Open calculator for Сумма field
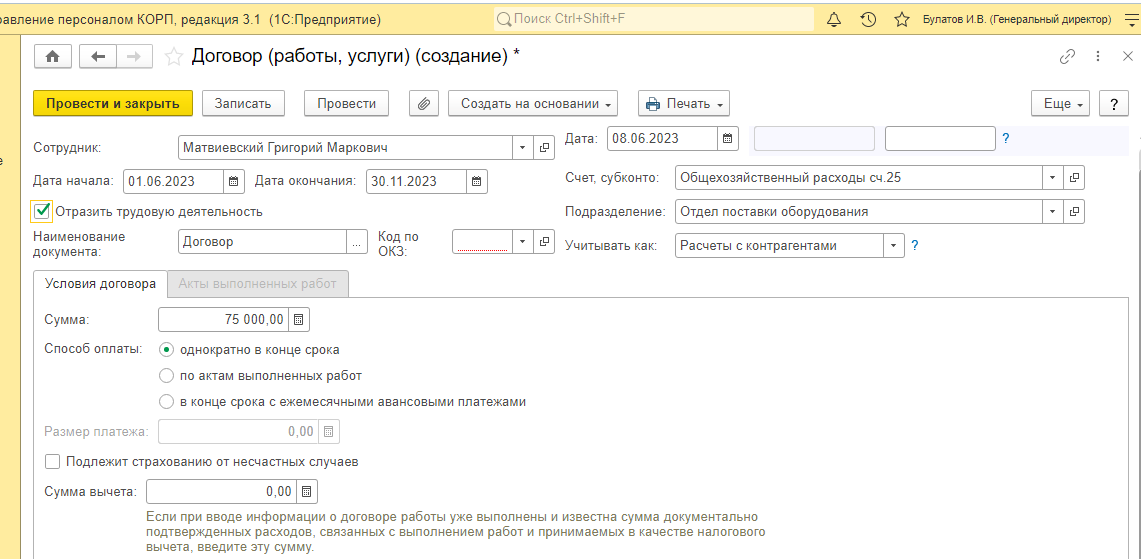1141x559 pixels. click(300, 320)
